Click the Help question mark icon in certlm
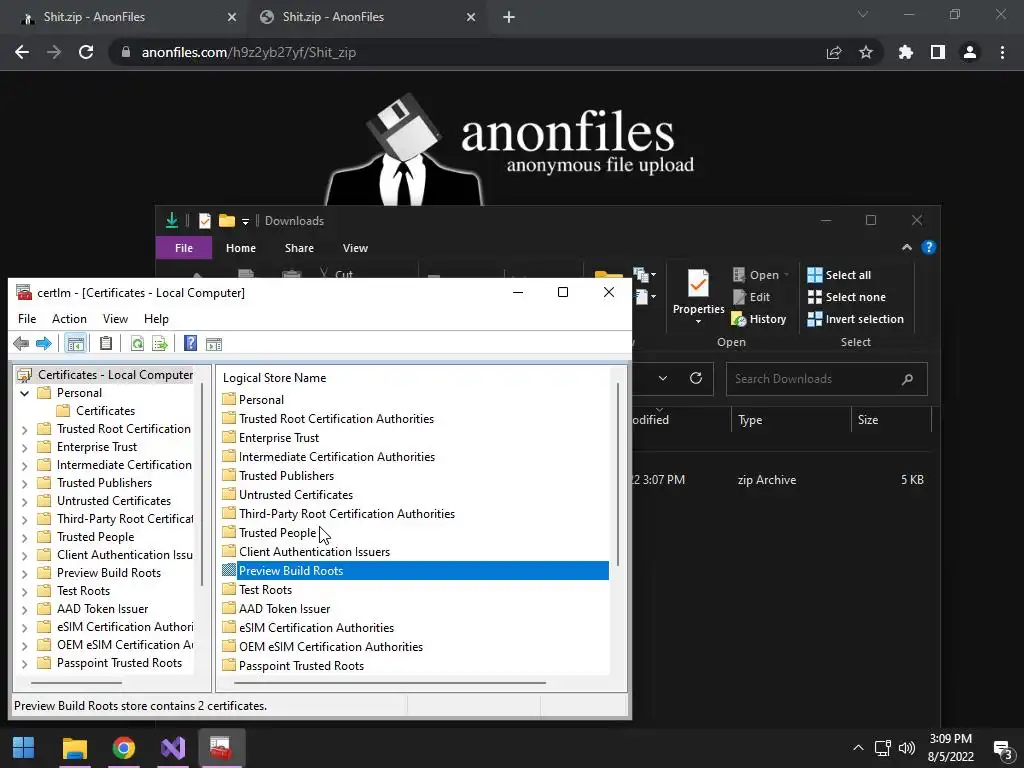The image size is (1024, 768). [190, 344]
